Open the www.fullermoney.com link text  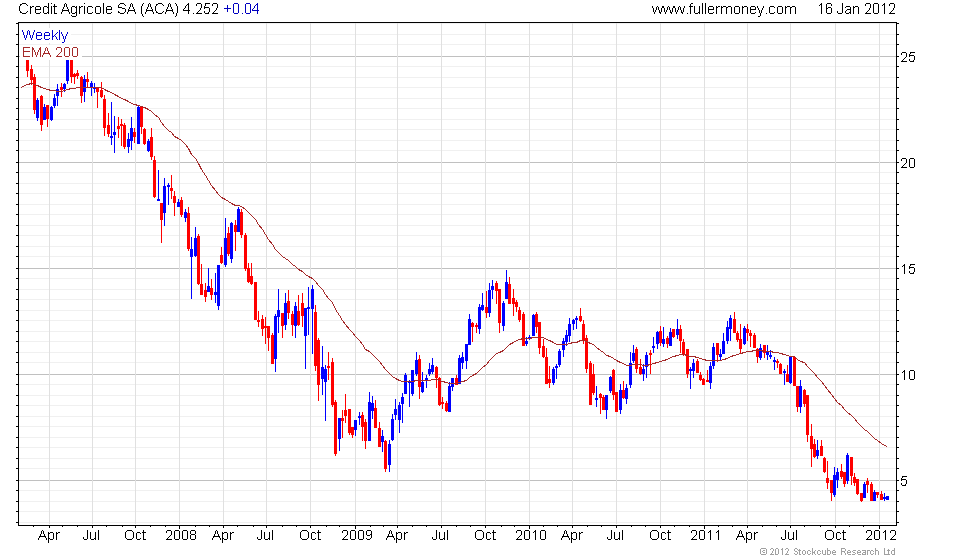tap(724, 9)
